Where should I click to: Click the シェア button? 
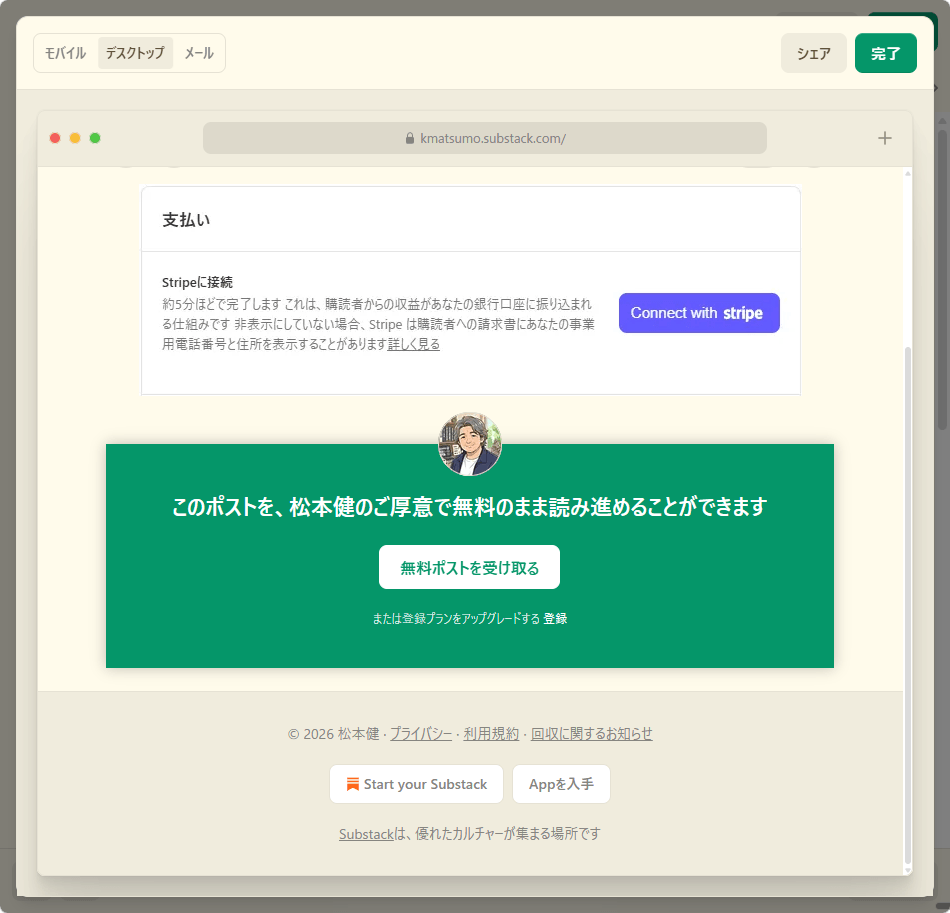tap(813, 53)
